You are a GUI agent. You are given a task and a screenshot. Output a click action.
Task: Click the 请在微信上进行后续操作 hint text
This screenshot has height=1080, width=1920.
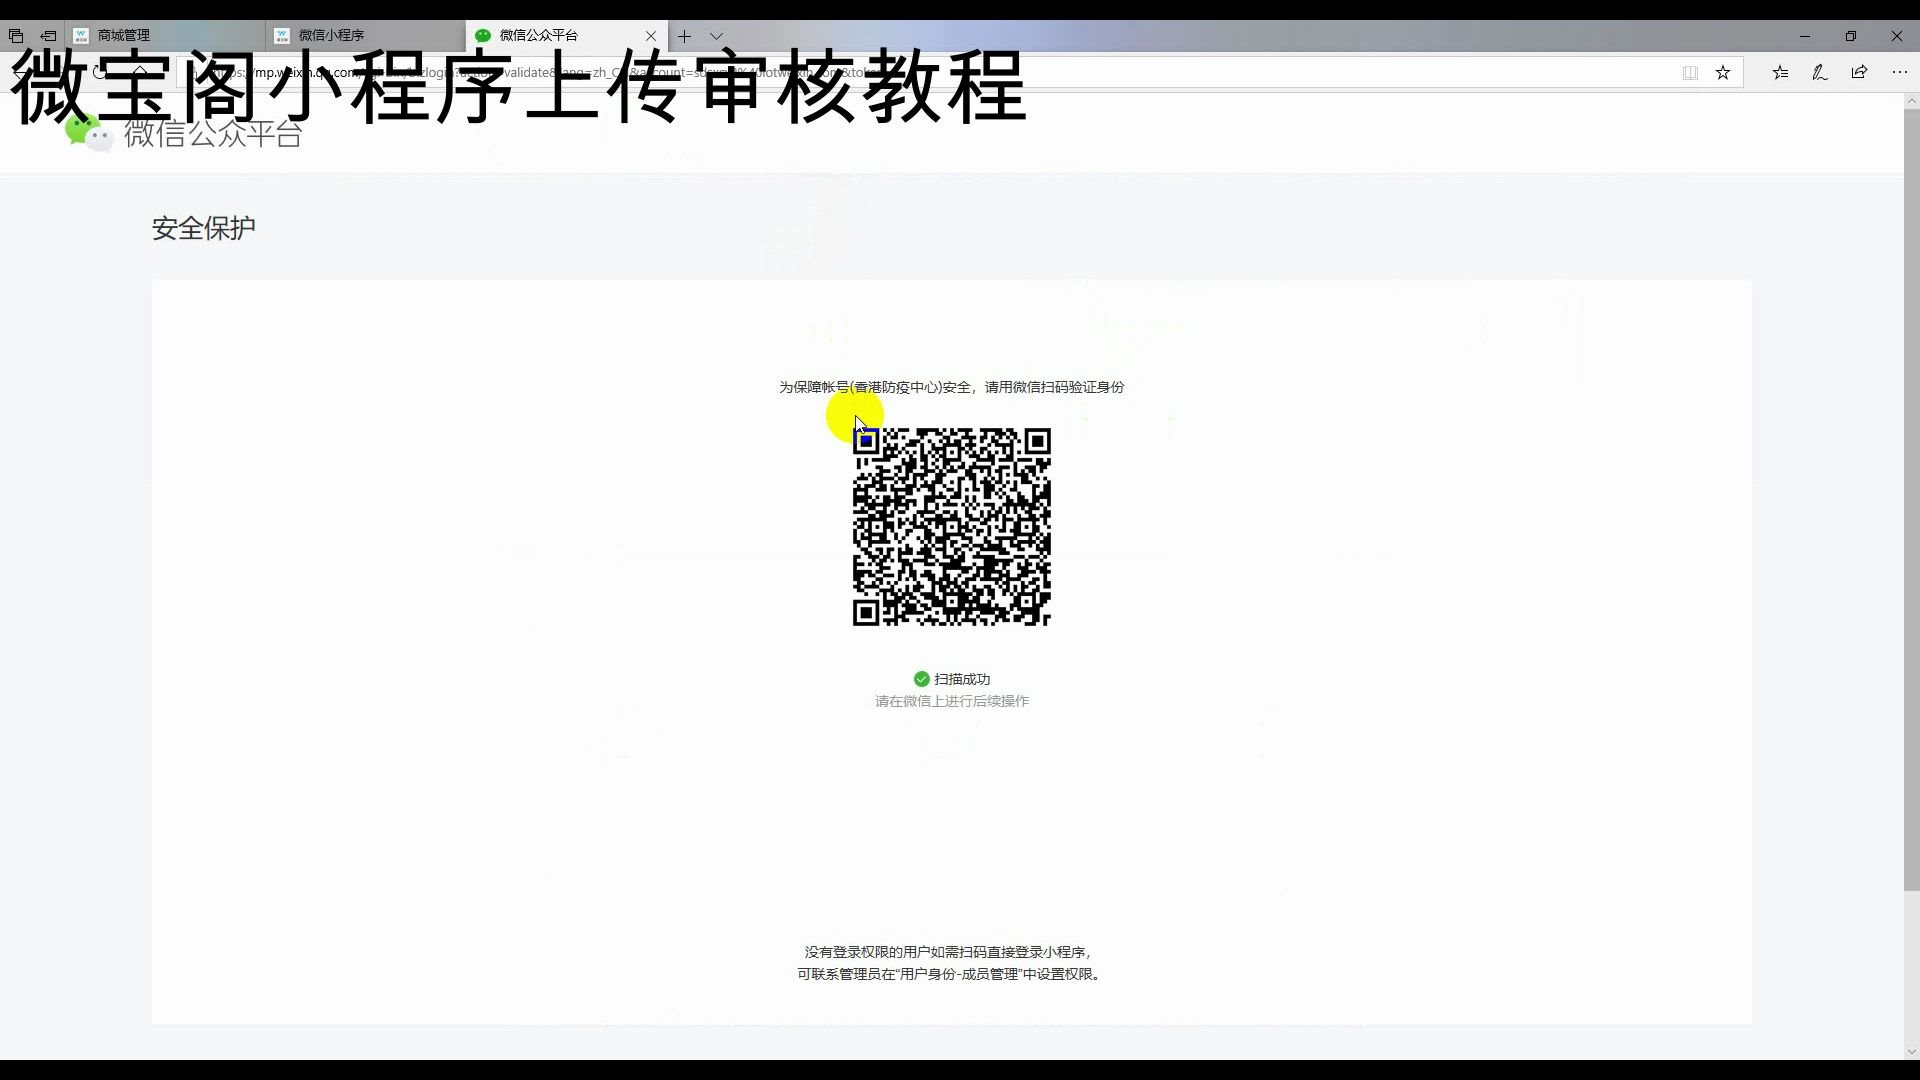952,701
